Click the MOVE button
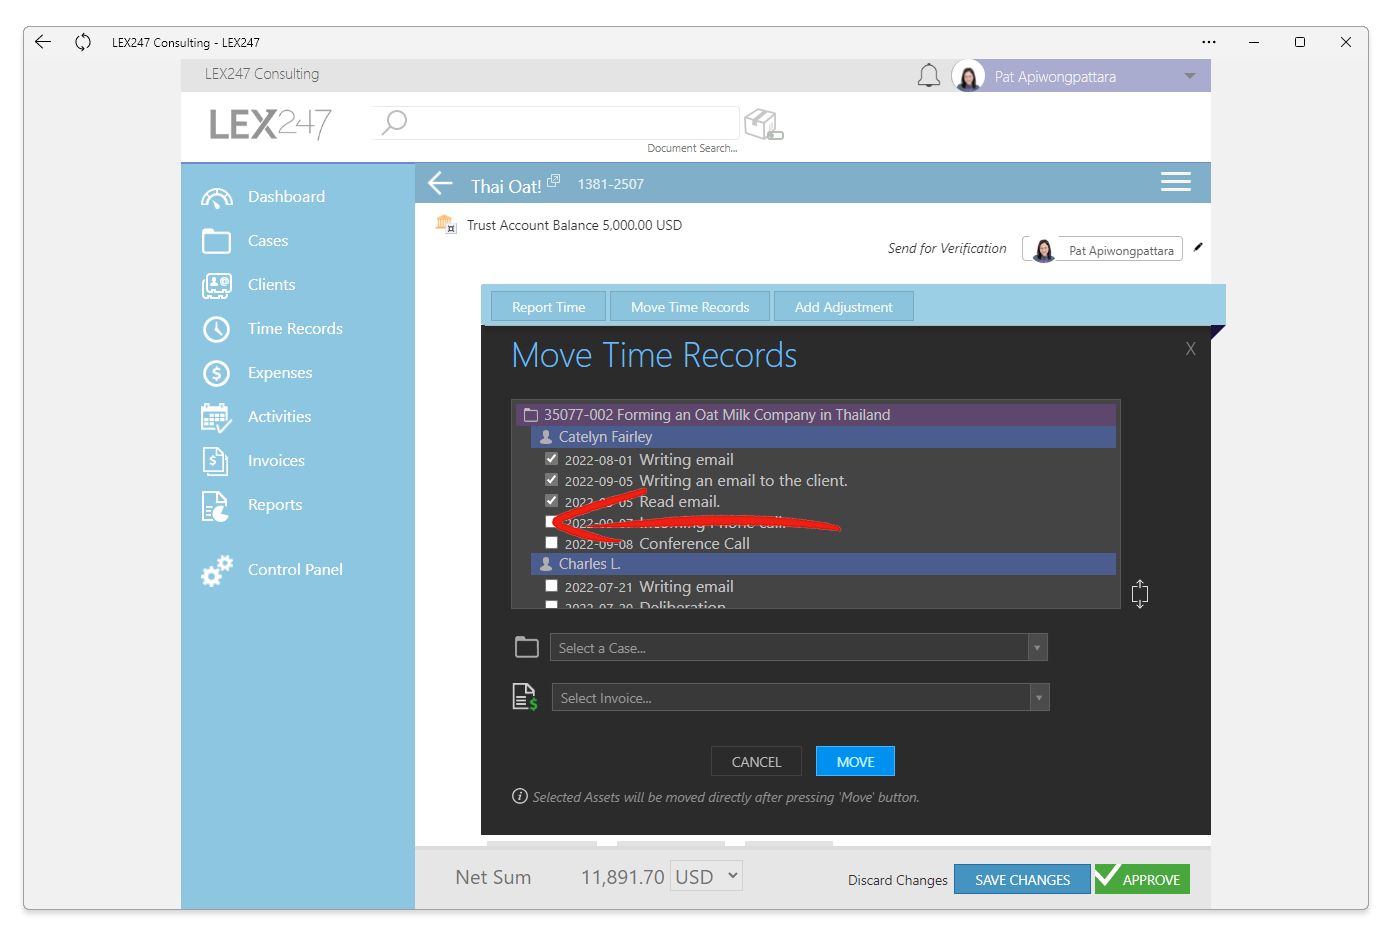Viewport: 1391px width, 935px height. (855, 762)
